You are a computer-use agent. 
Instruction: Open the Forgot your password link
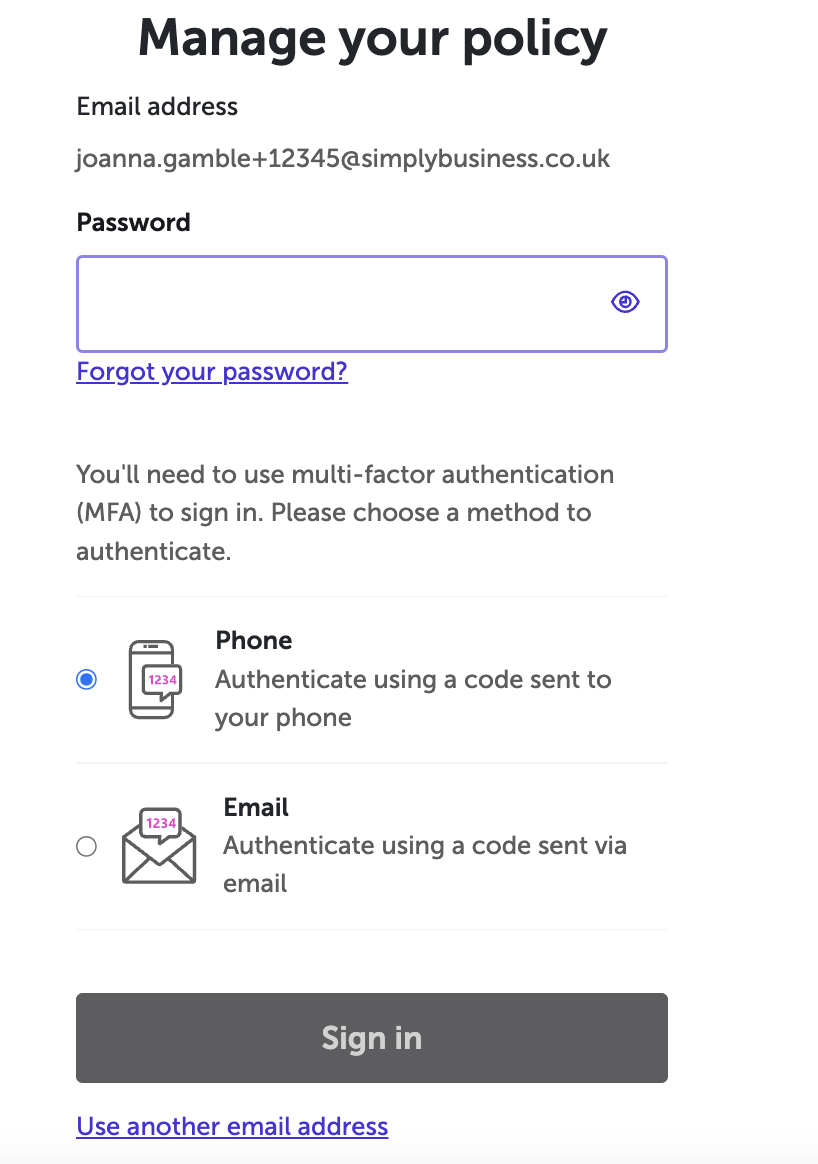(x=212, y=371)
